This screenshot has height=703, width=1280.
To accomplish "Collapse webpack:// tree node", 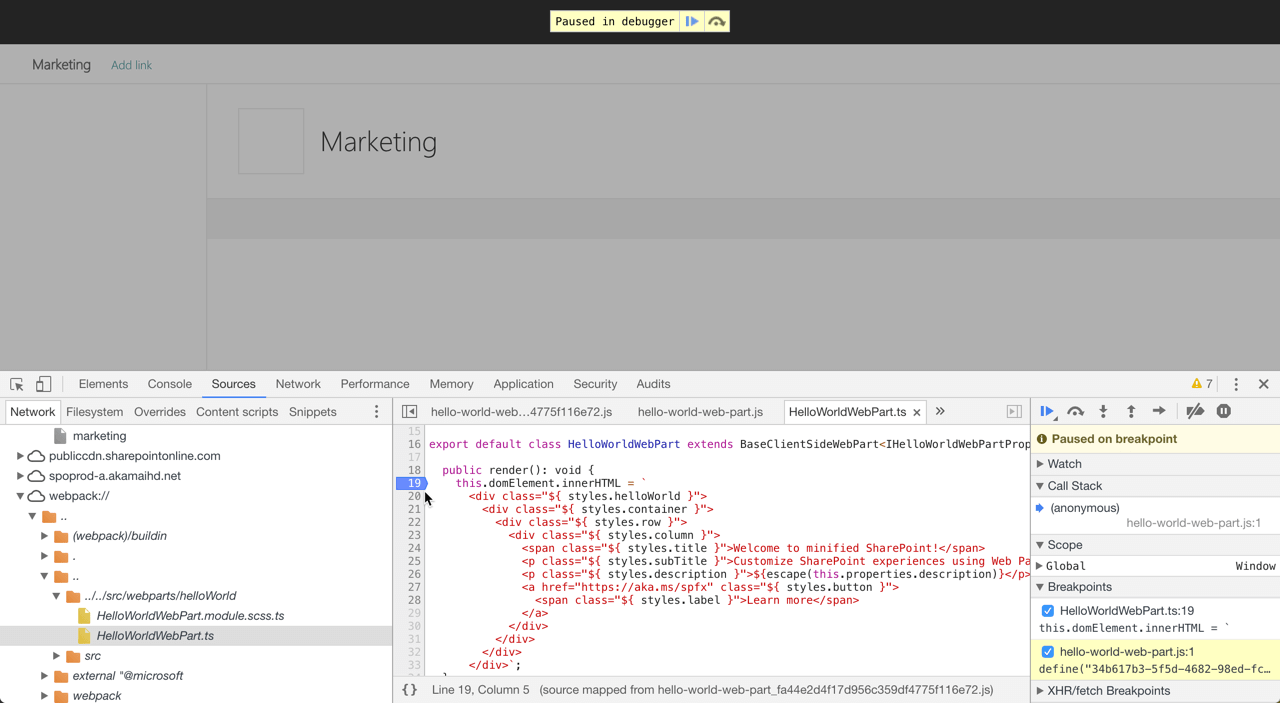I will click(20, 496).
